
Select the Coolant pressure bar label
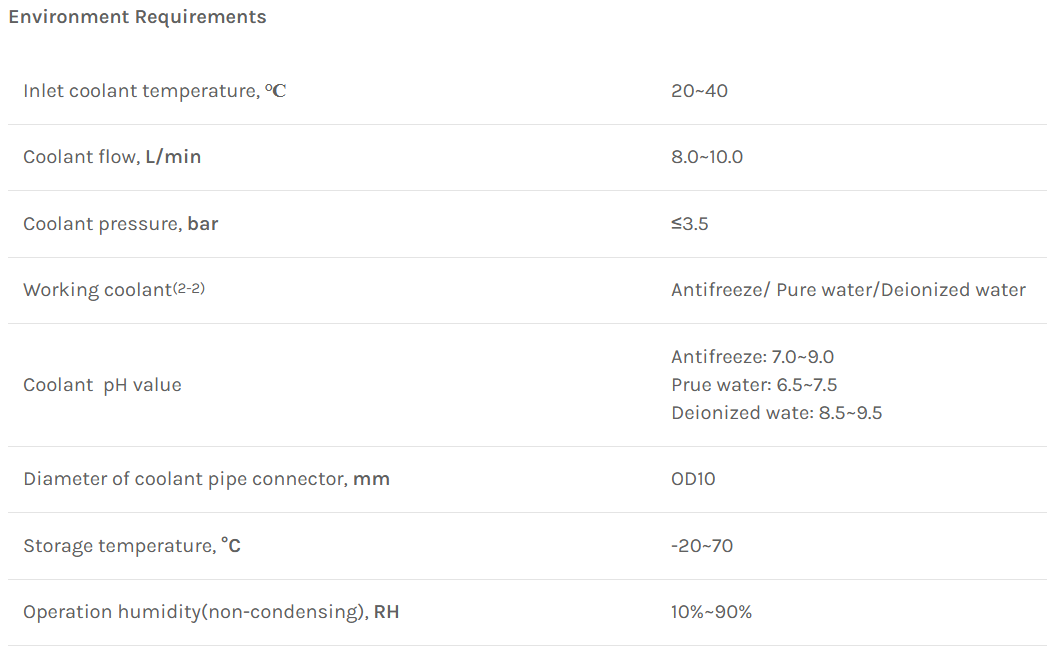[x=121, y=224]
